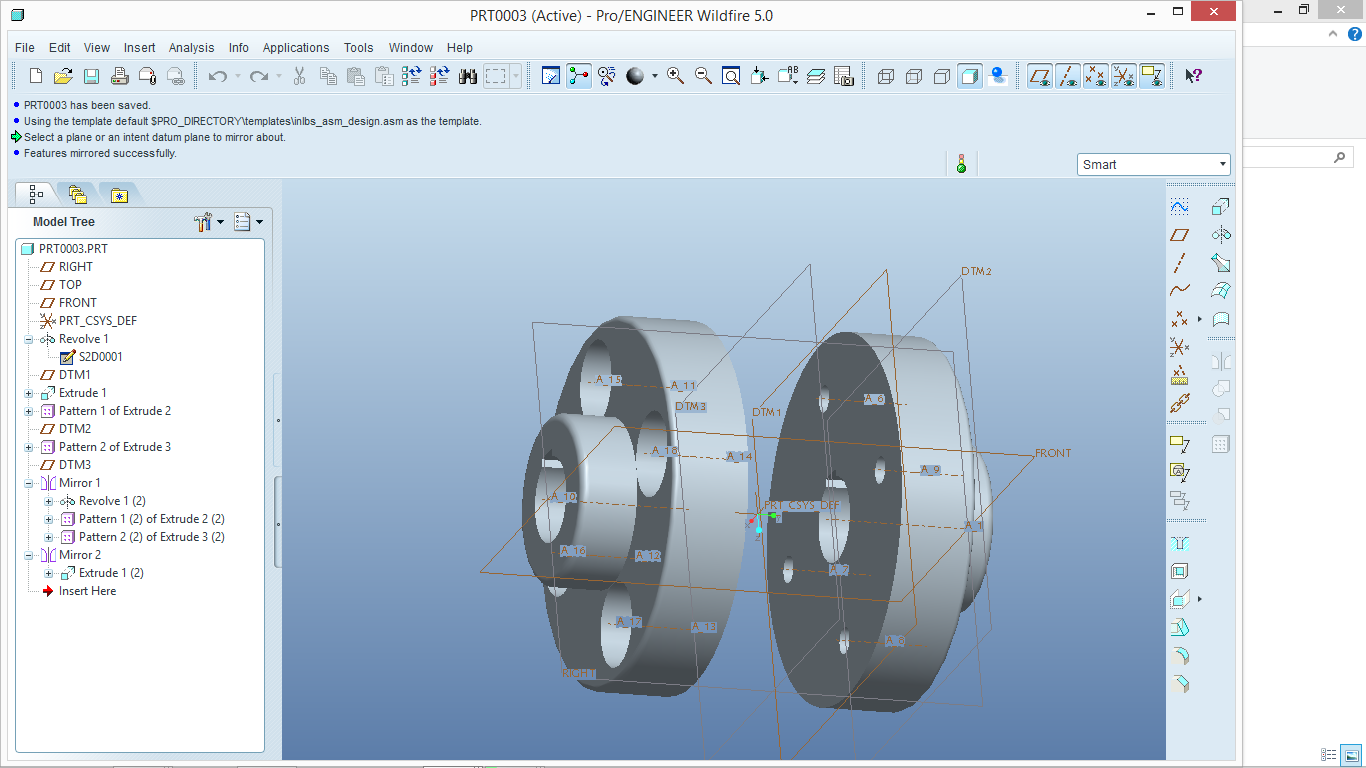This screenshot has height=768, width=1366.
Task: Switch to No Hidden display mode
Action: [941, 76]
